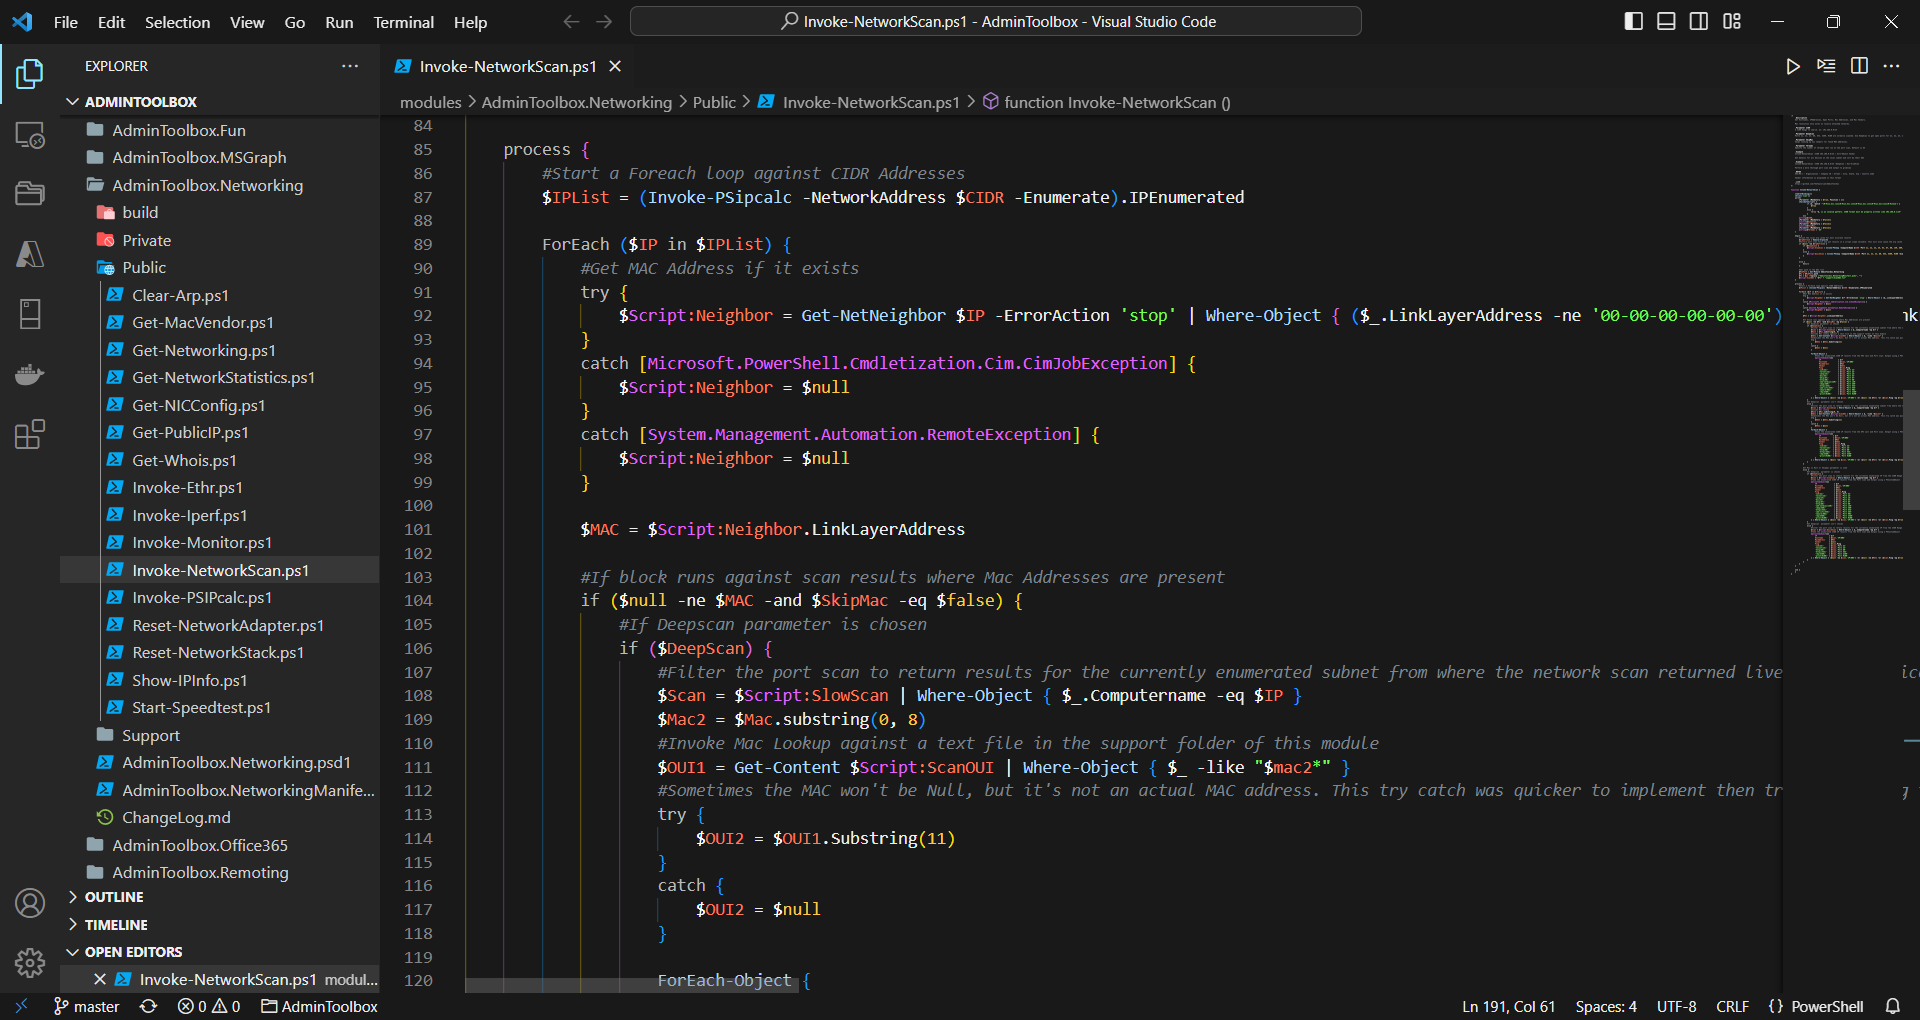1920x1020 pixels.
Task: Open the Manage gear menu
Action: click(x=30, y=963)
